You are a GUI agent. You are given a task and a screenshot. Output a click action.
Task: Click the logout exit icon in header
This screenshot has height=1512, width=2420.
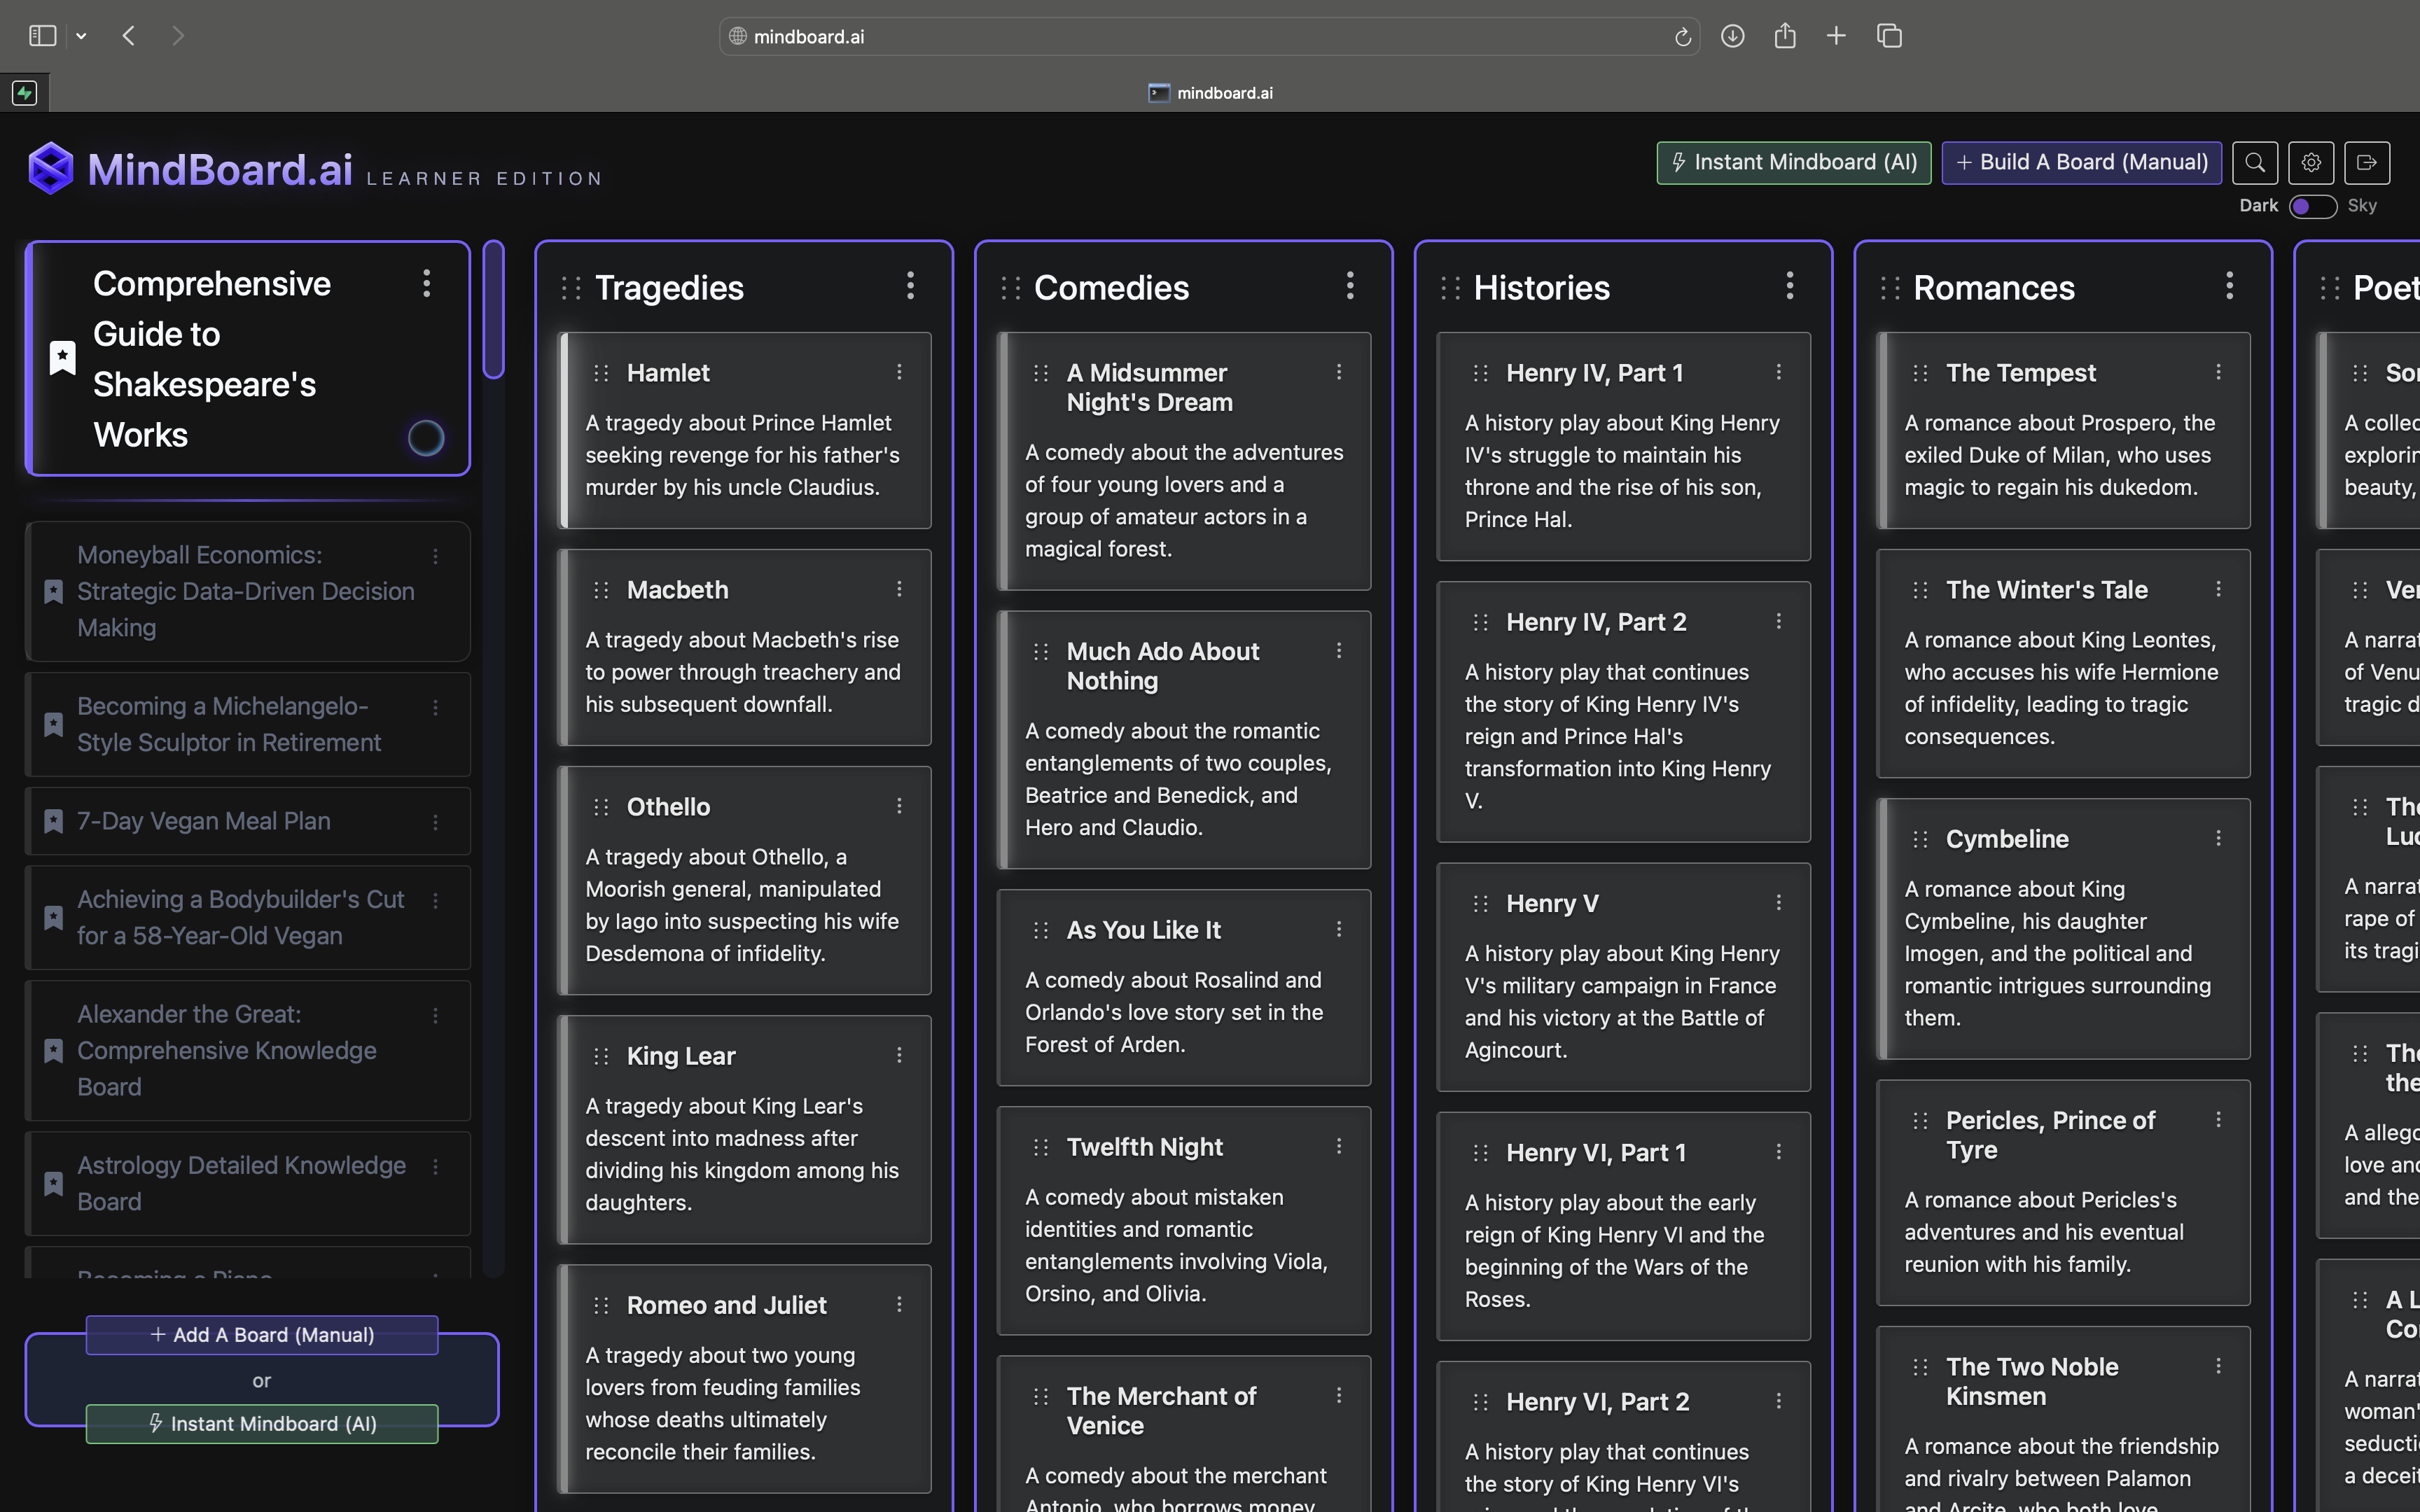pyautogui.click(x=2366, y=163)
